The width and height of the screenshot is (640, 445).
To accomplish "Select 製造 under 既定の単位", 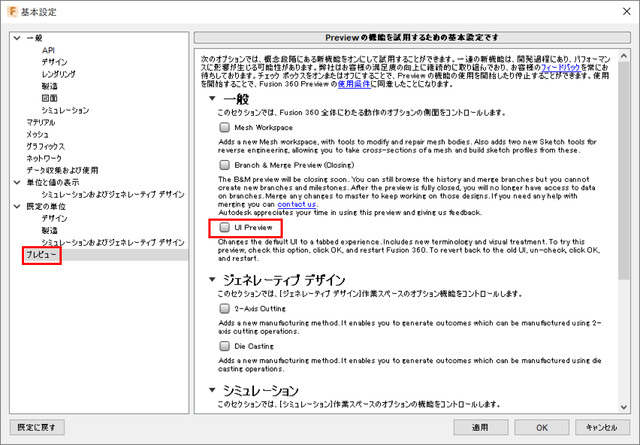I will (x=49, y=231).
